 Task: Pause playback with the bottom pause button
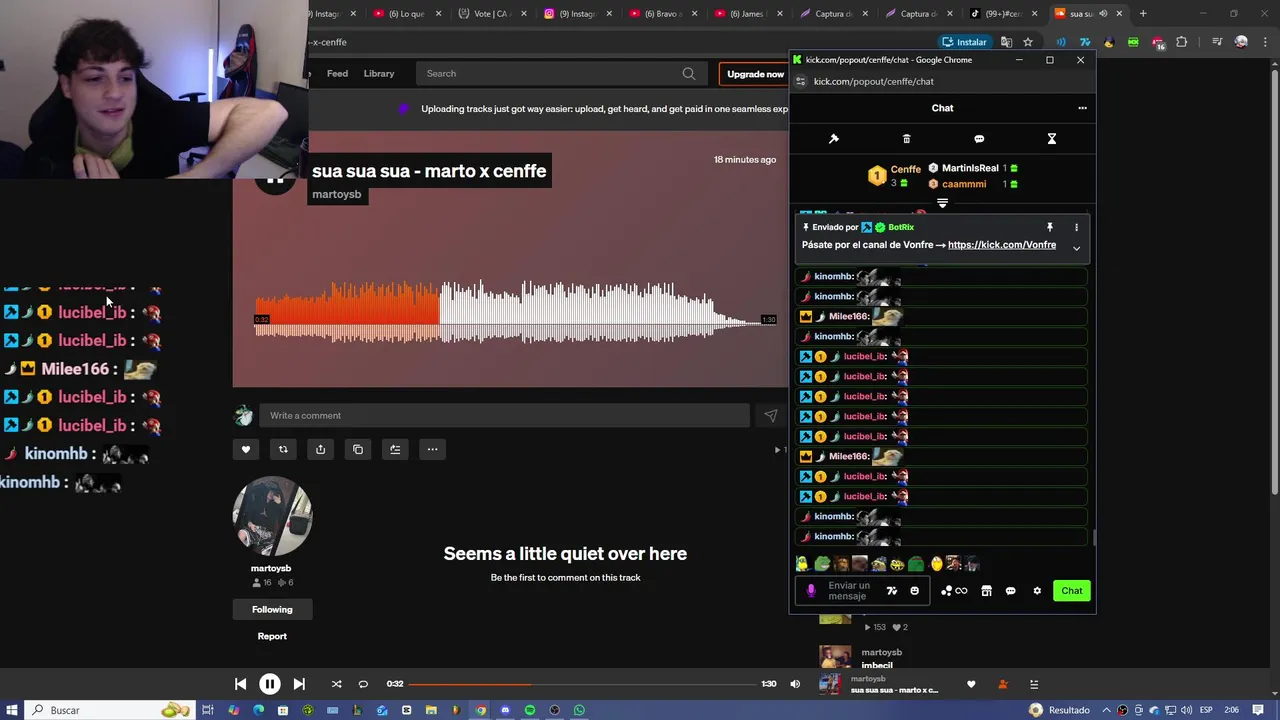[x=269, y=684]
